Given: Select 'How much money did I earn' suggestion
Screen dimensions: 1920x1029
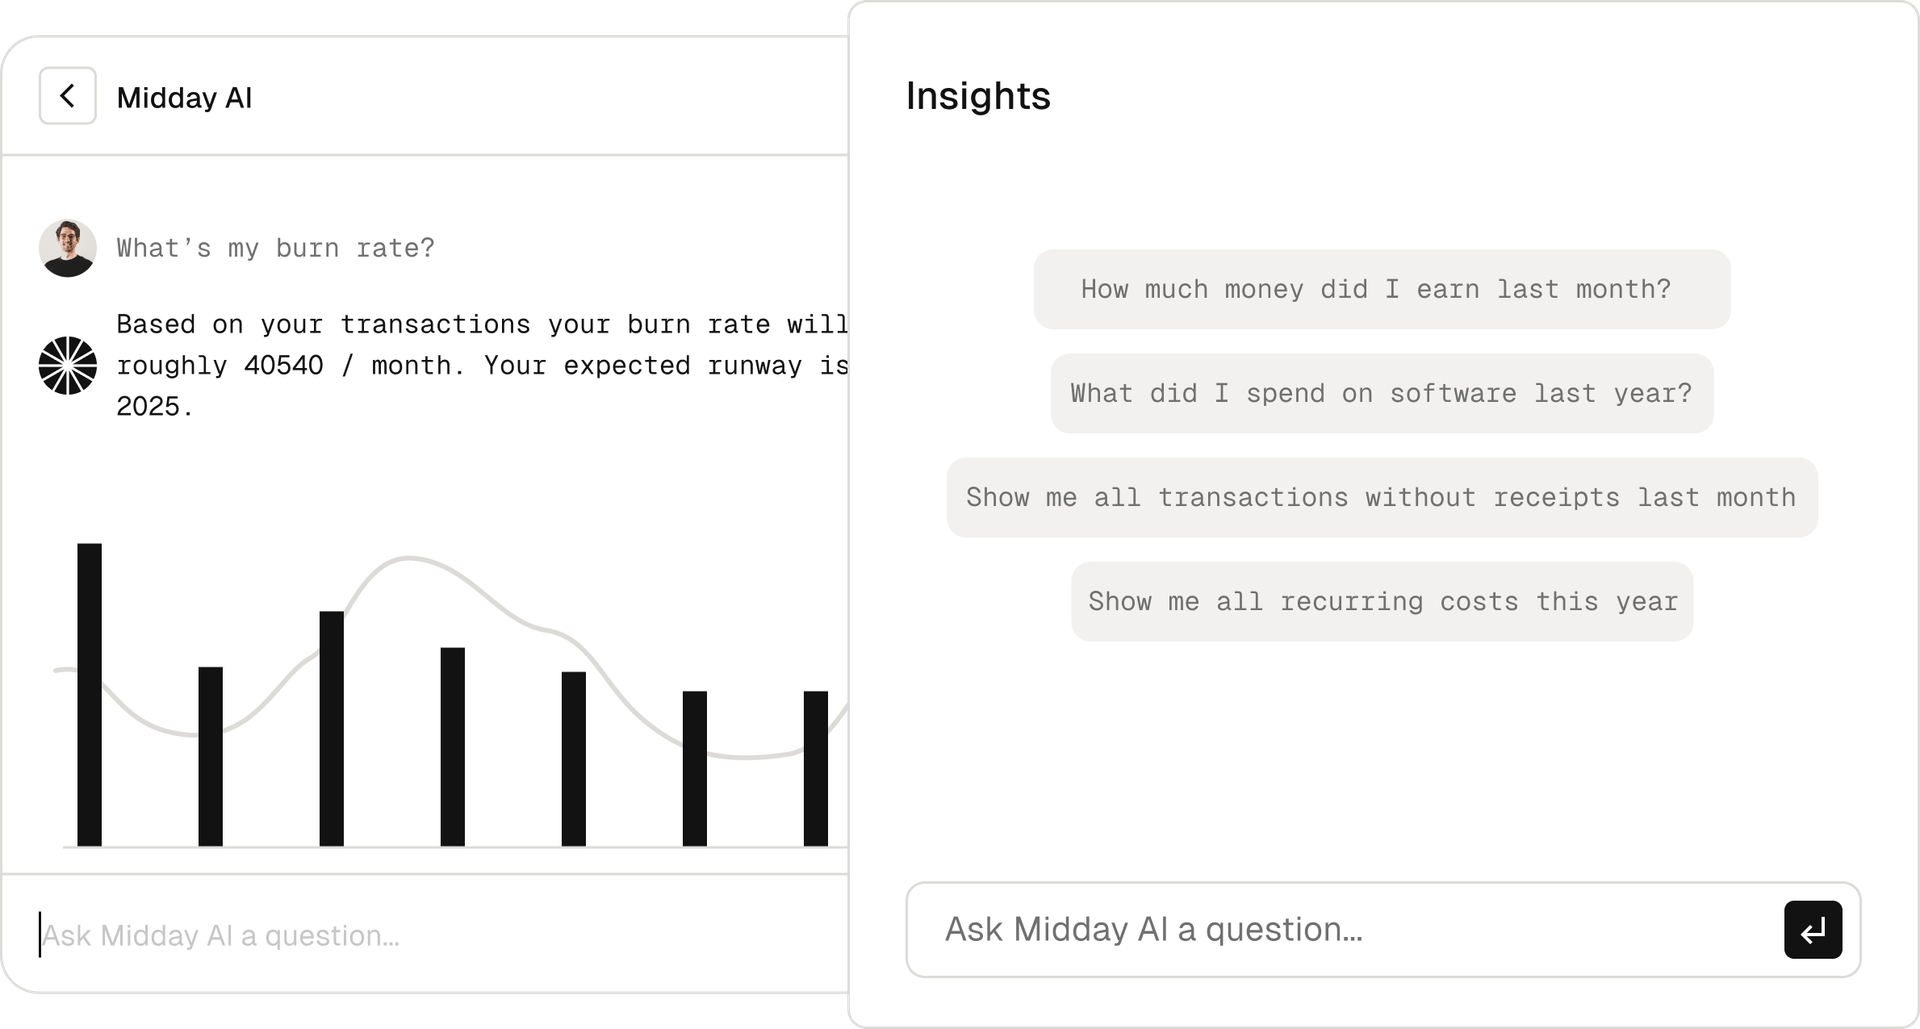Looking at the screenshot, I should 1381,290.
